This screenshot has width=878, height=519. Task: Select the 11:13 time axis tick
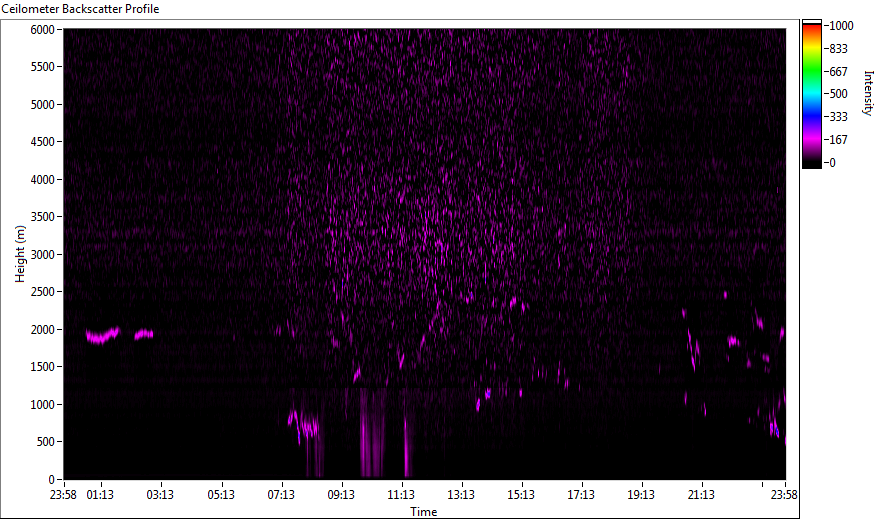[x=401, y=494]
